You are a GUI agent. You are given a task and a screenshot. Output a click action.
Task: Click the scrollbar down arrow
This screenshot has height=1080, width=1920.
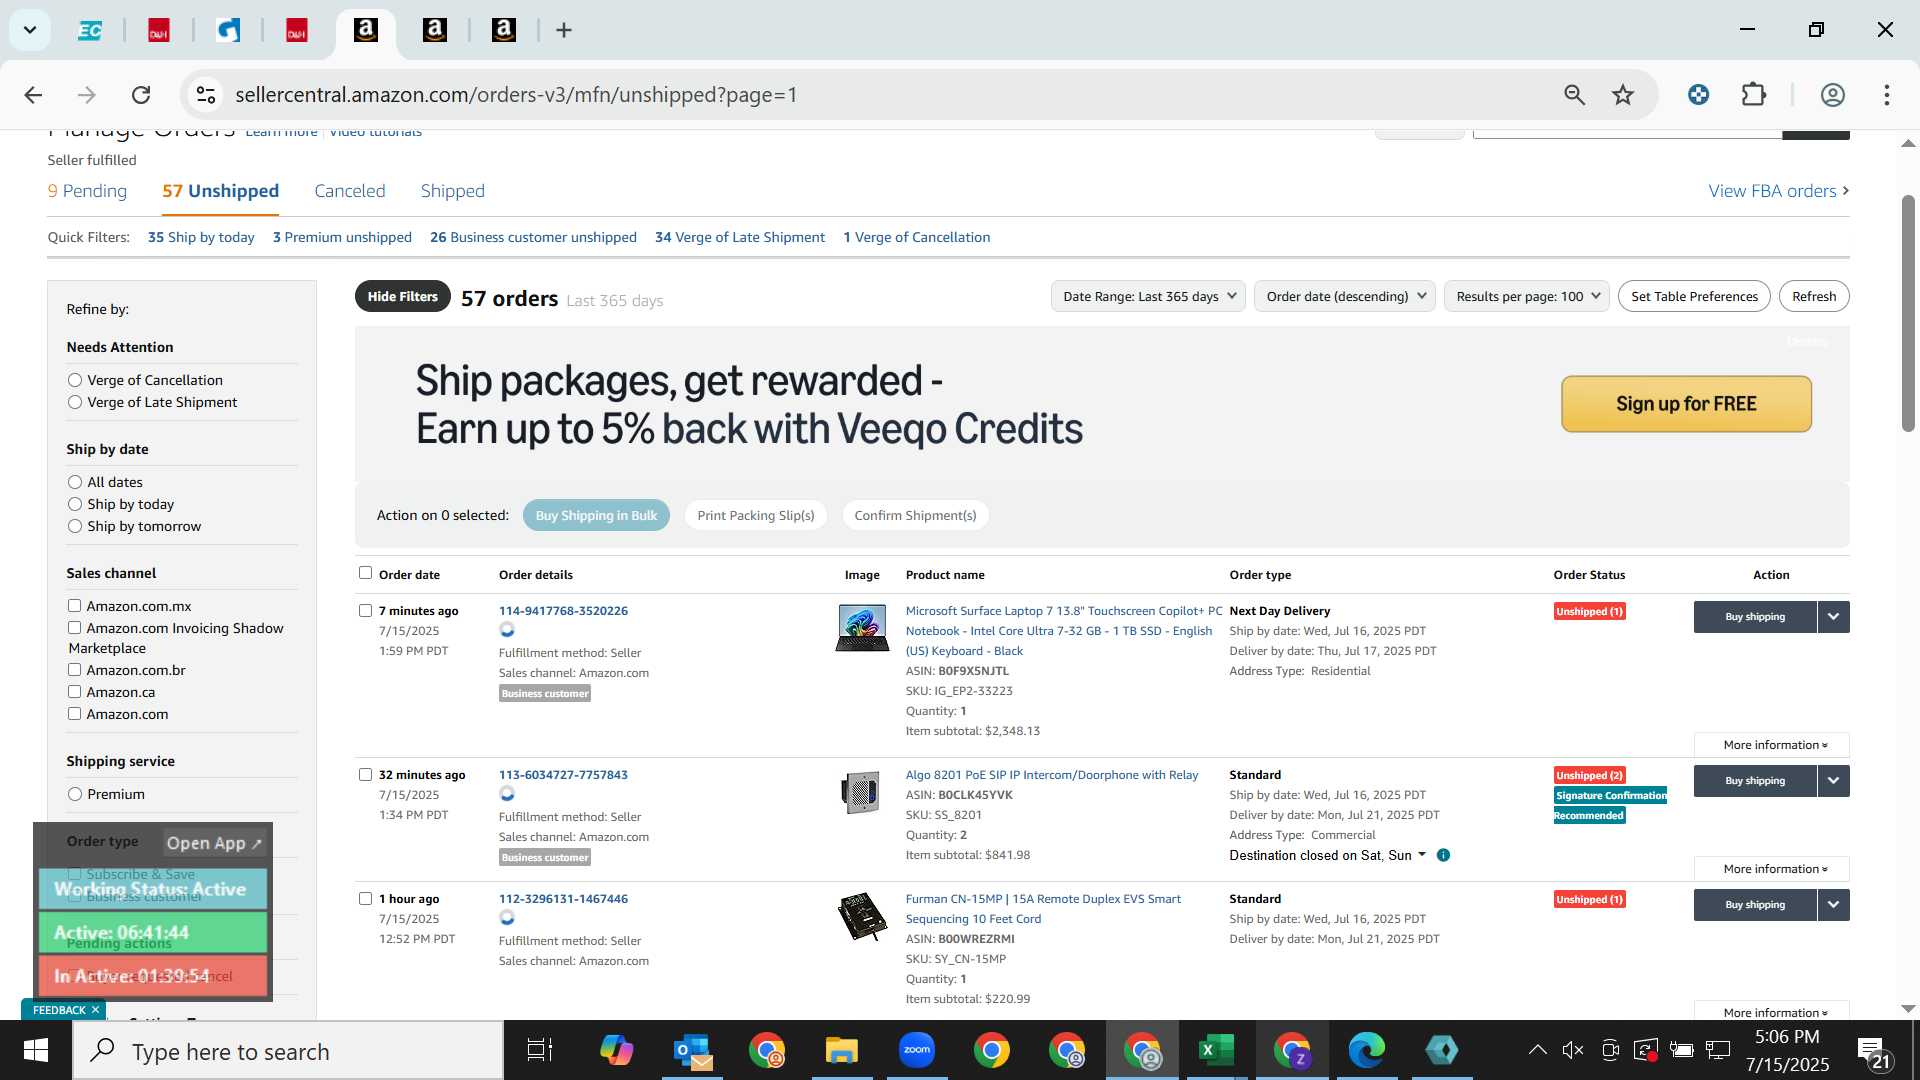[x=1908, y=1009]
